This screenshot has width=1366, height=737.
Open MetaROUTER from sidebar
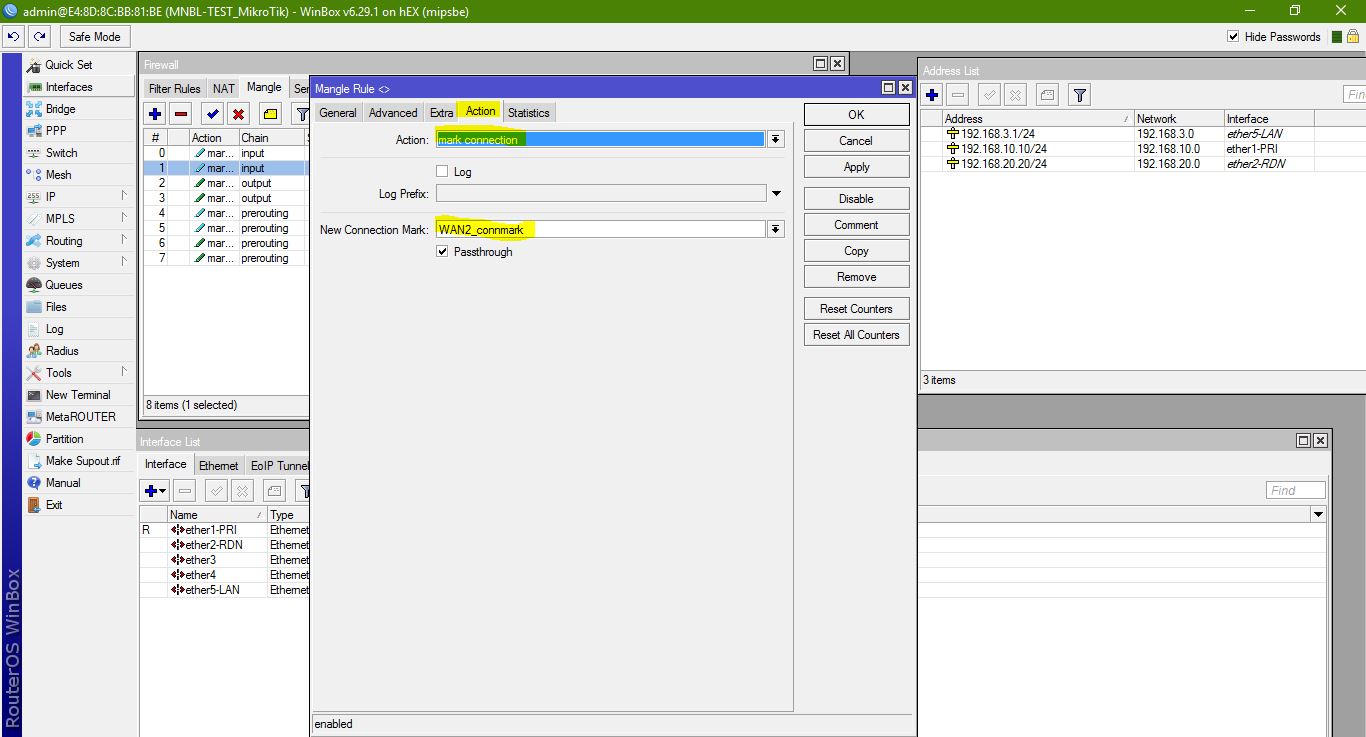[80, 417]
